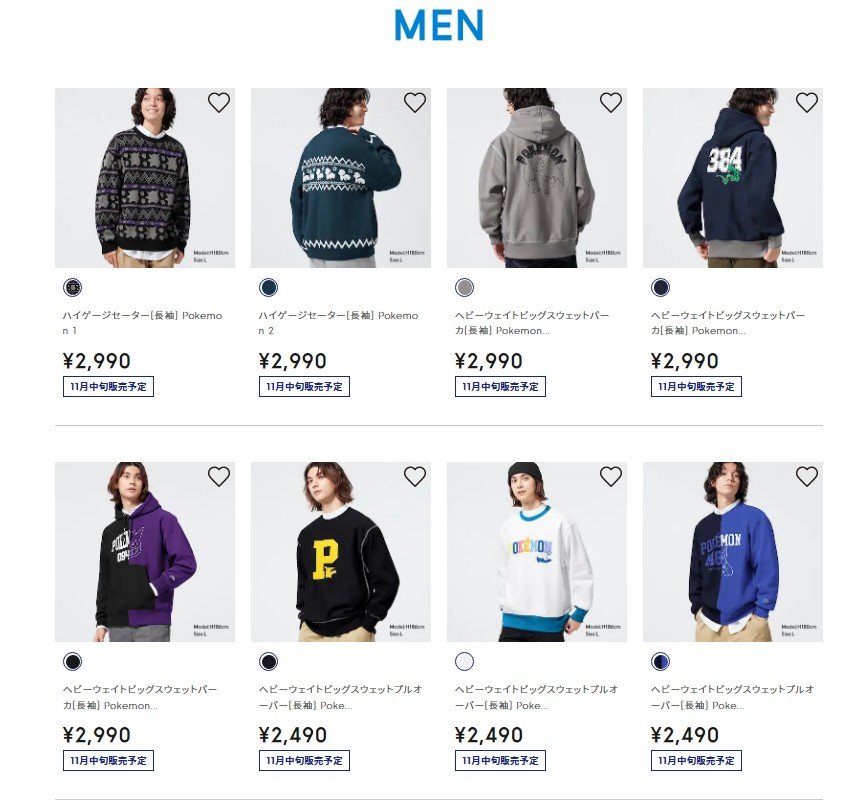Image resolution: width=868 pixels, height=801 pixels.
Task: Click 11月中旬販売予定 badge under first sweater
Action: (108, 386)
